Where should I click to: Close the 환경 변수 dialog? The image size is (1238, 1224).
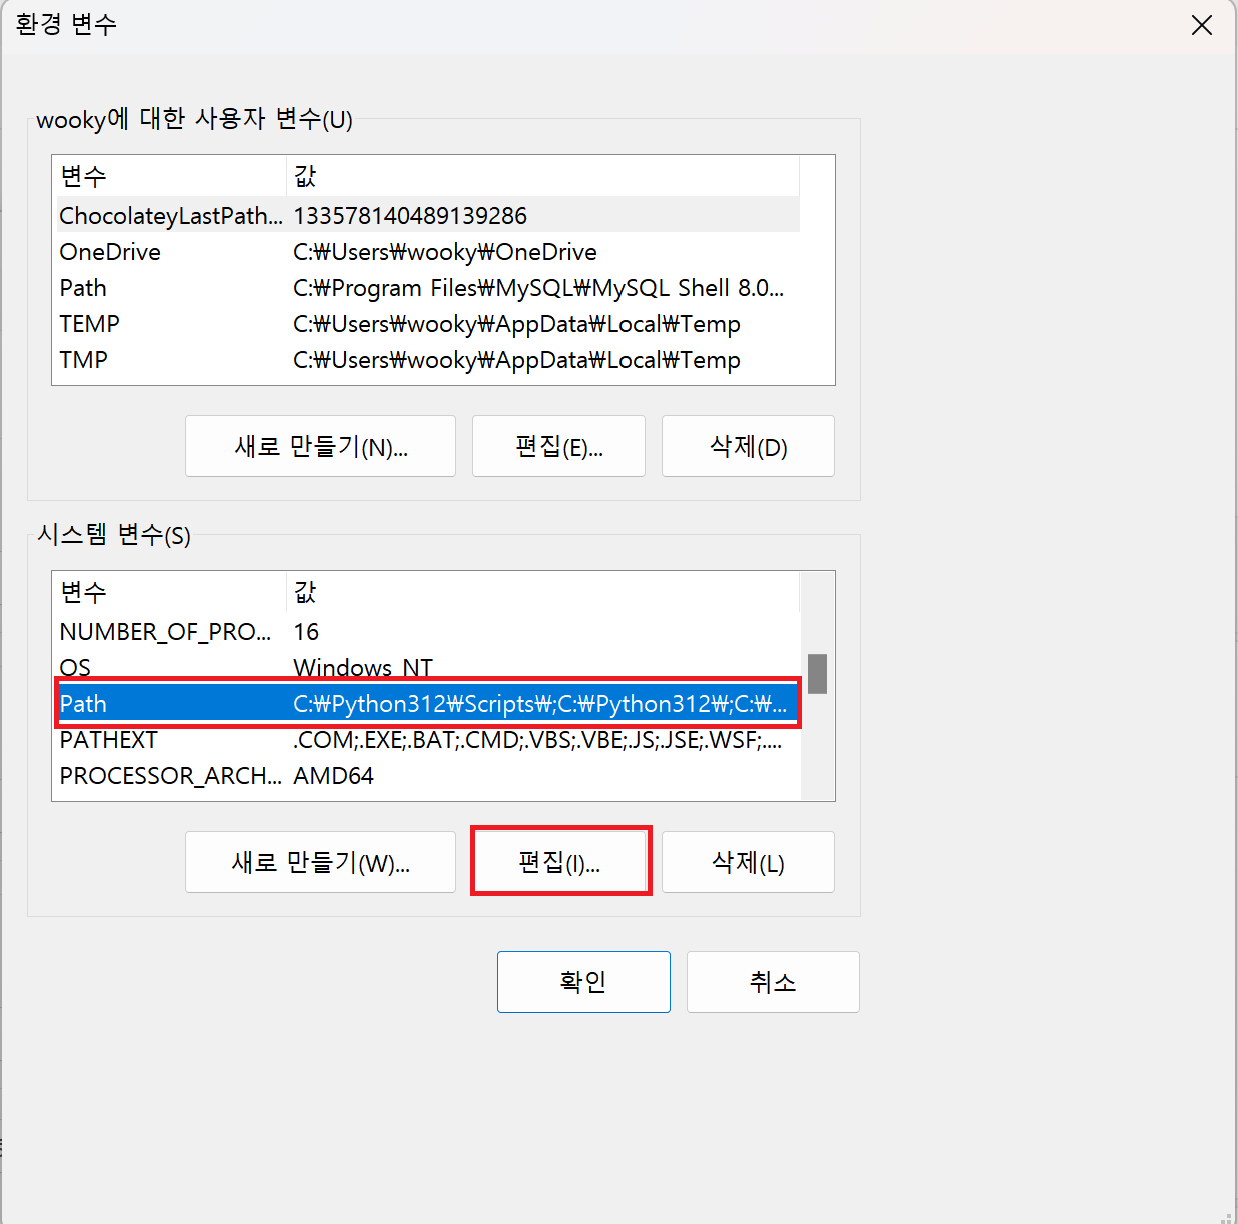pyautogui.click(x=1202, y=25)
